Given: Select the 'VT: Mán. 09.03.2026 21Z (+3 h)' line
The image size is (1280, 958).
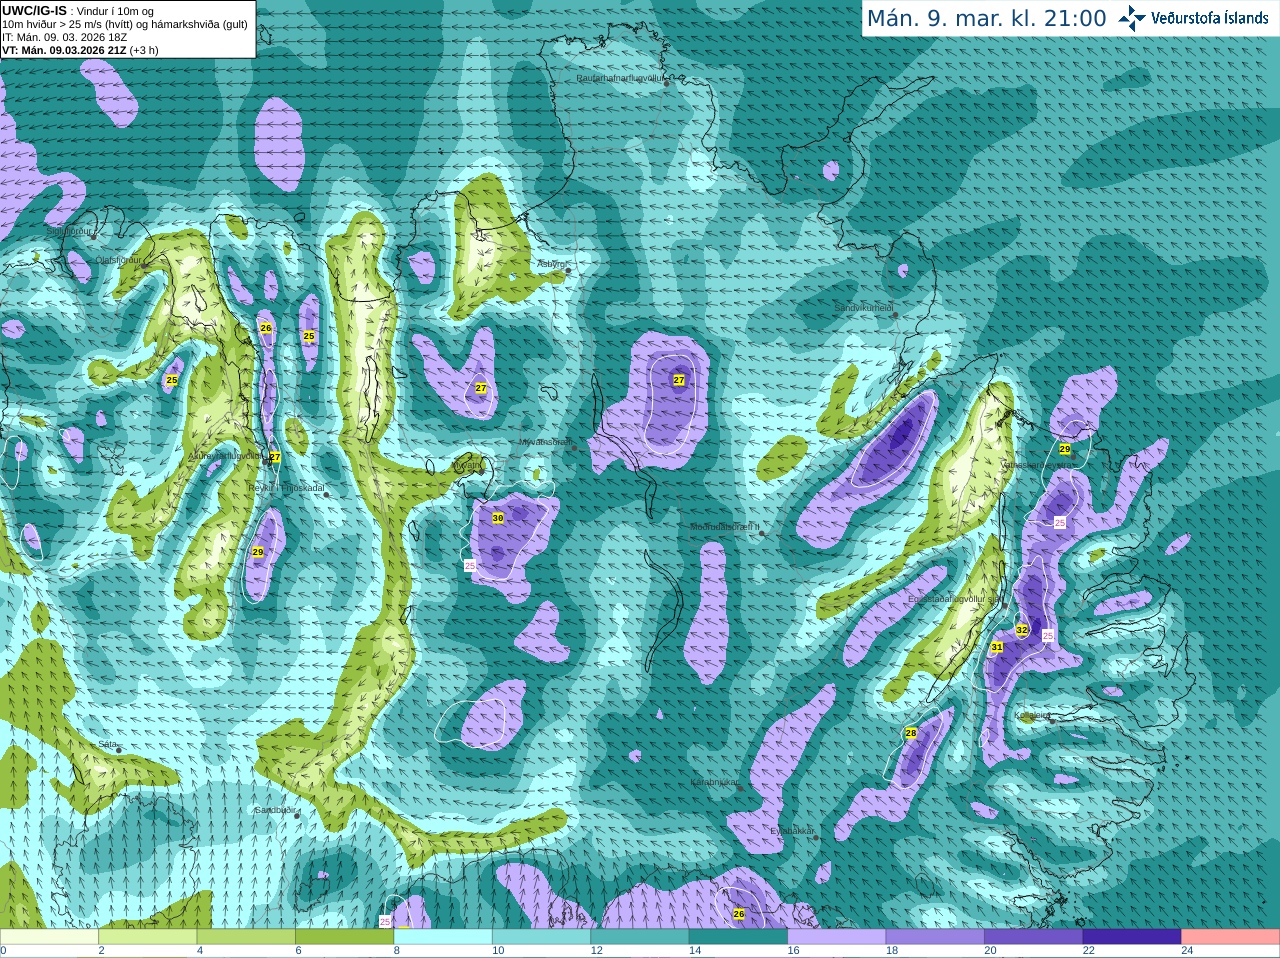Looking at the screenshot, I should pos(80,50).
